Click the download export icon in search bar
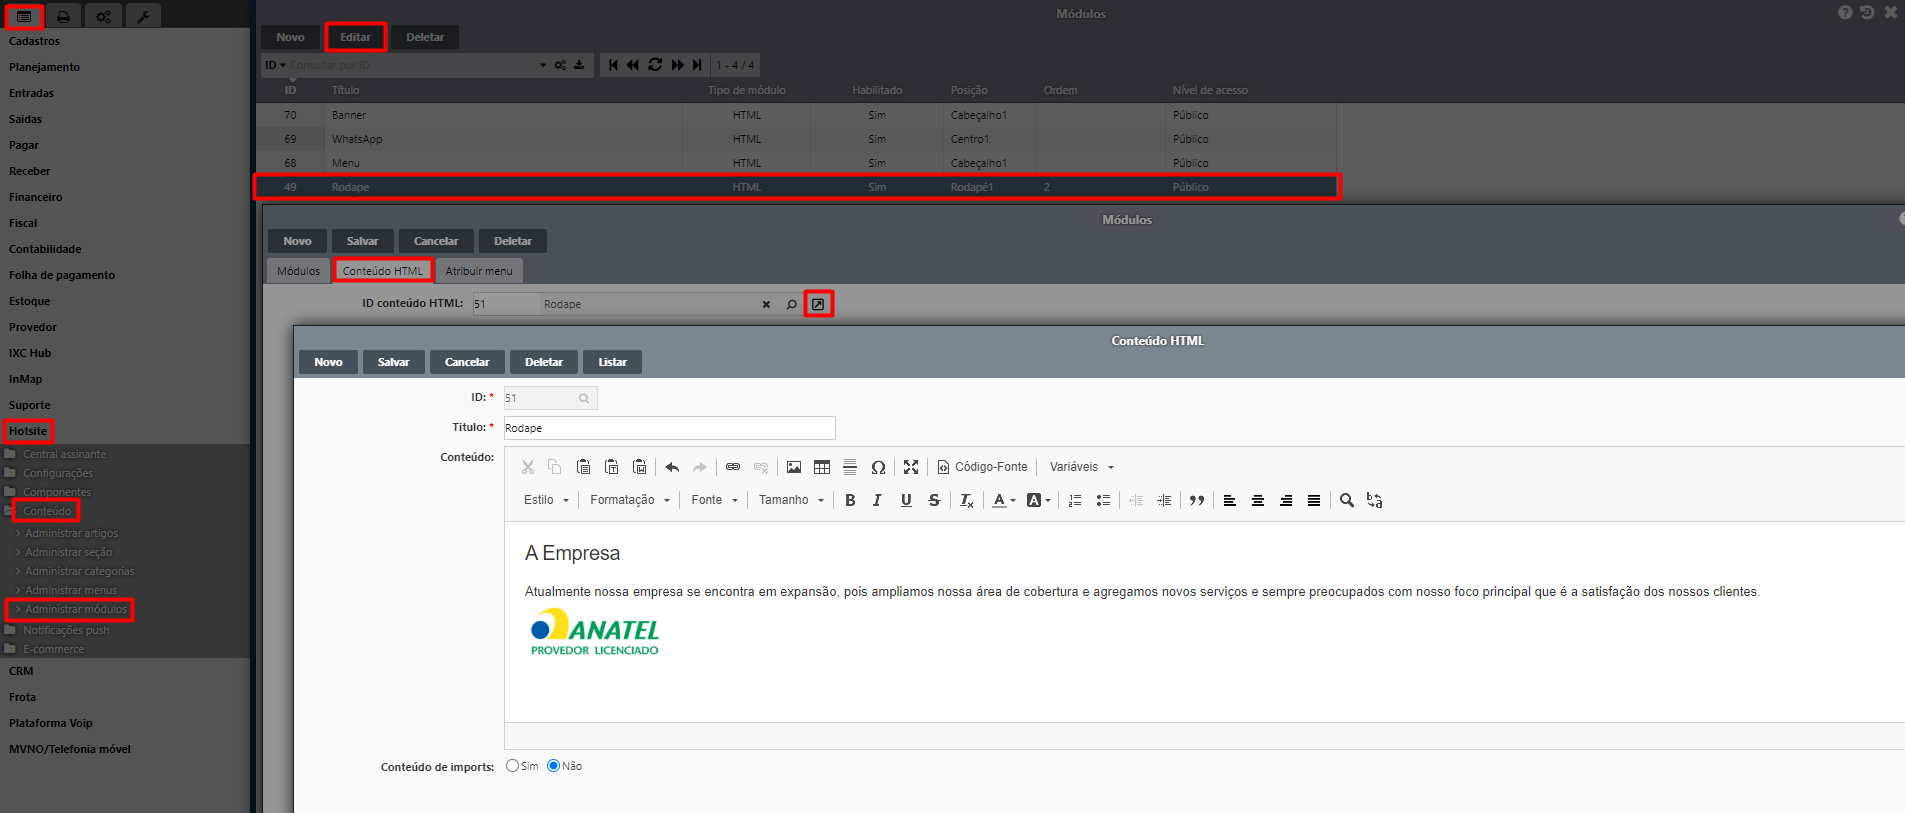1905x813 pixels. tap(579, 65)
